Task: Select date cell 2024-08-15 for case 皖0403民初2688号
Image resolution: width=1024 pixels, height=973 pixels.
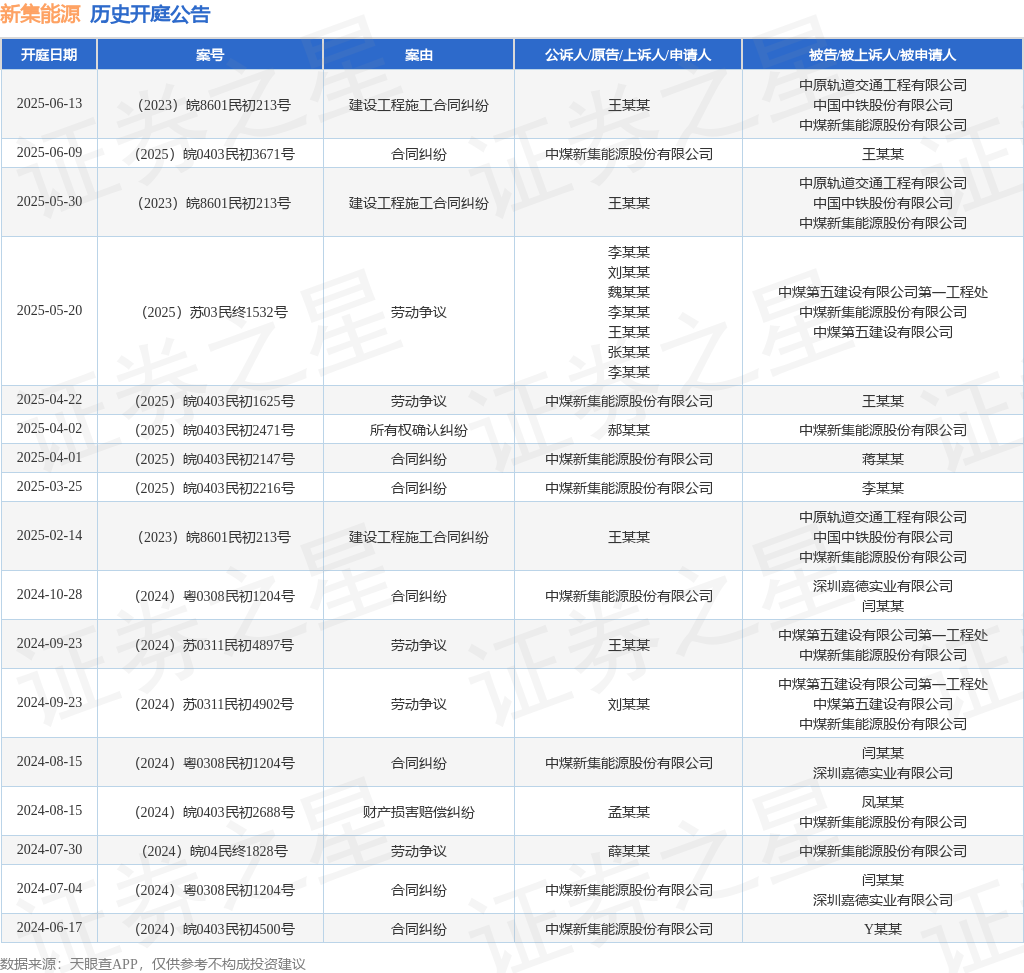Action: [50, 810]
